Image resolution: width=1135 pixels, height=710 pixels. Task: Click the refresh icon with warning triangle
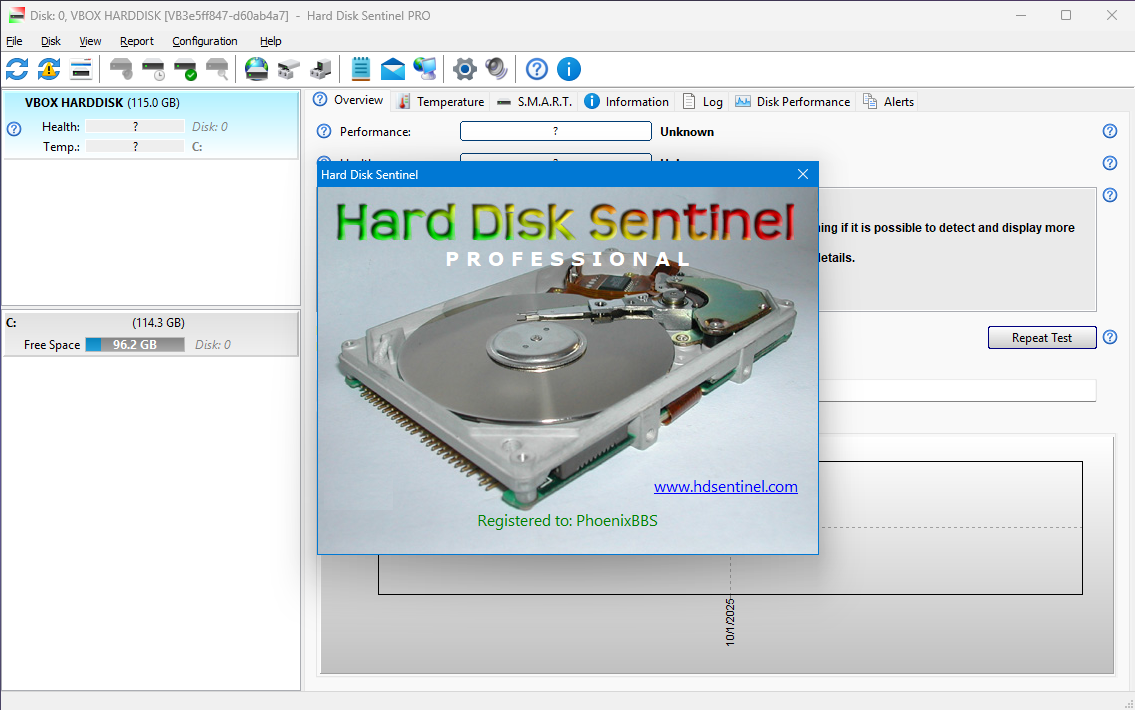coord(49,69)
